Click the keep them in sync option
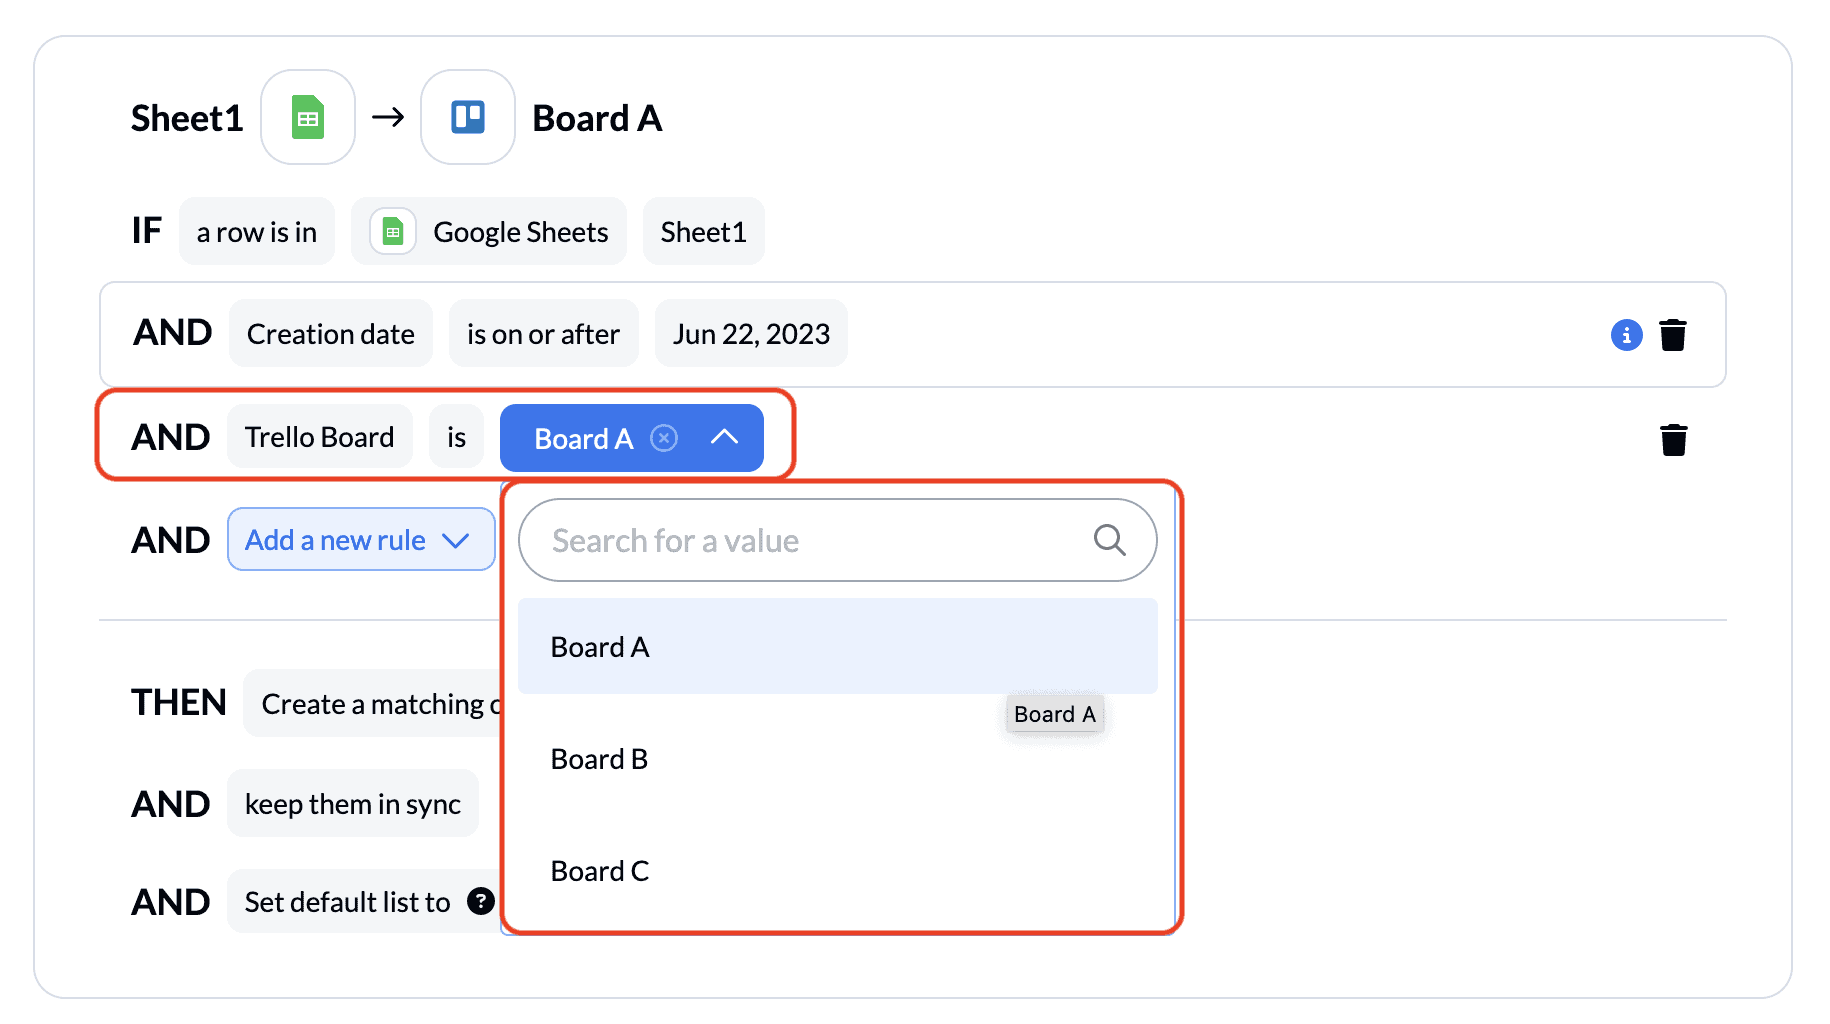Screen dimensions: 1830x1024 [x=353, y=804]
